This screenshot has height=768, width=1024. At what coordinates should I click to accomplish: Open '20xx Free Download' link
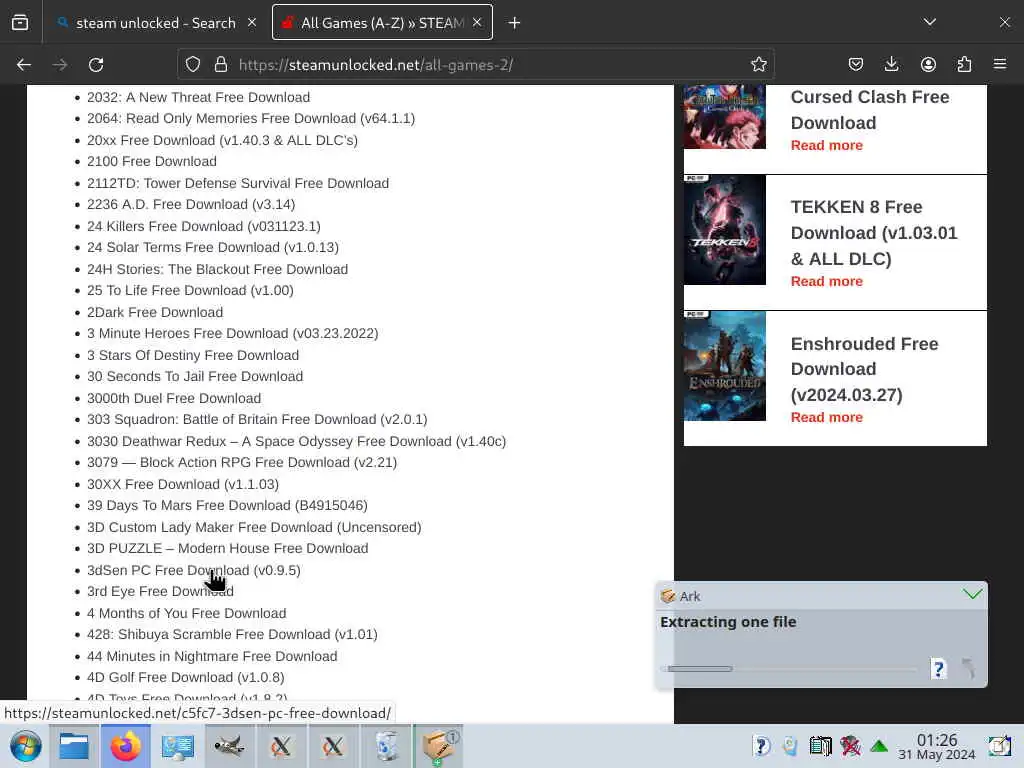point(222,140)
